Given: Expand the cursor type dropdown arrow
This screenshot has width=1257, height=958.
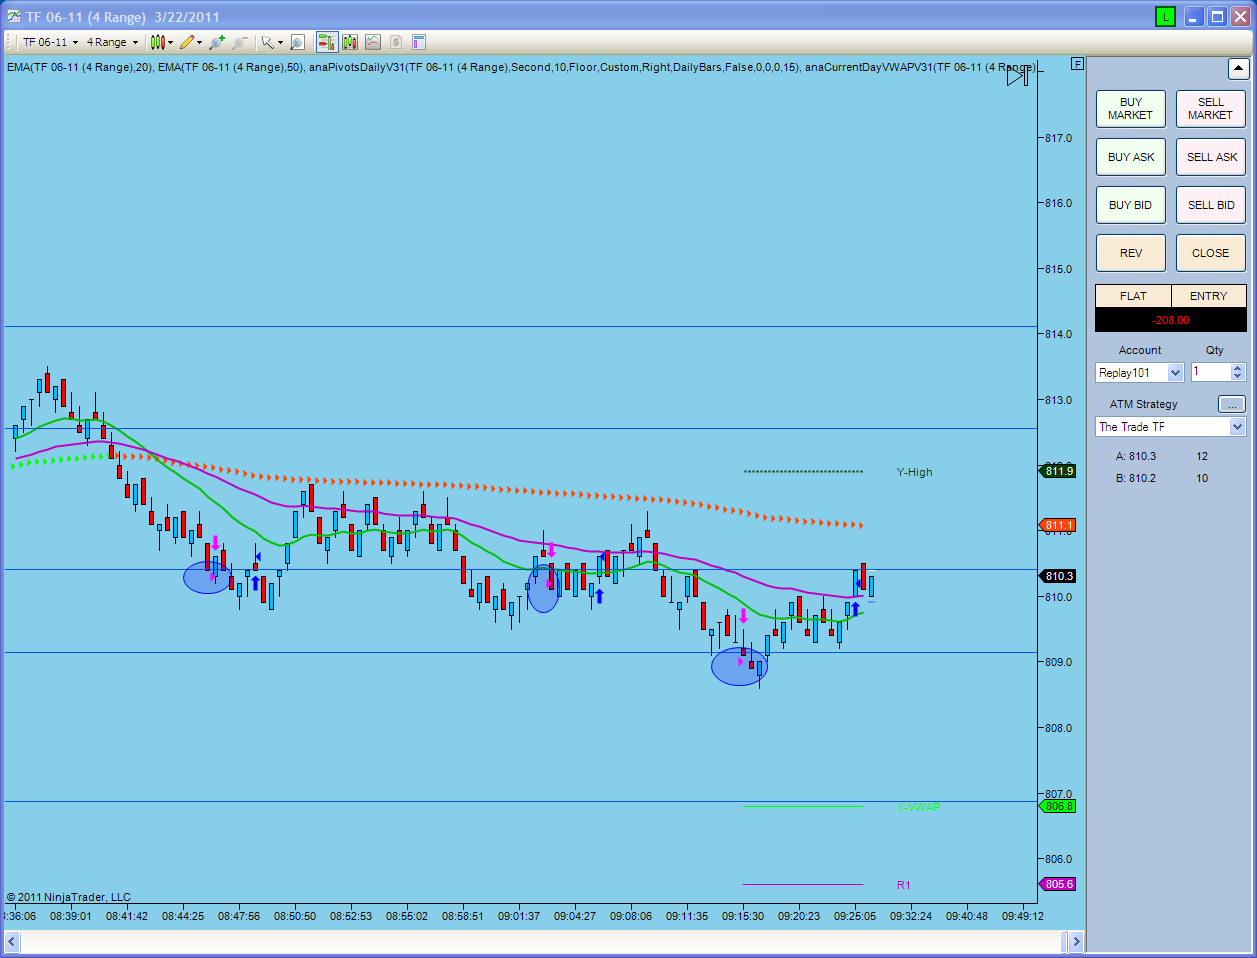Looking at the screenshot, I should [x=280, y=42].
